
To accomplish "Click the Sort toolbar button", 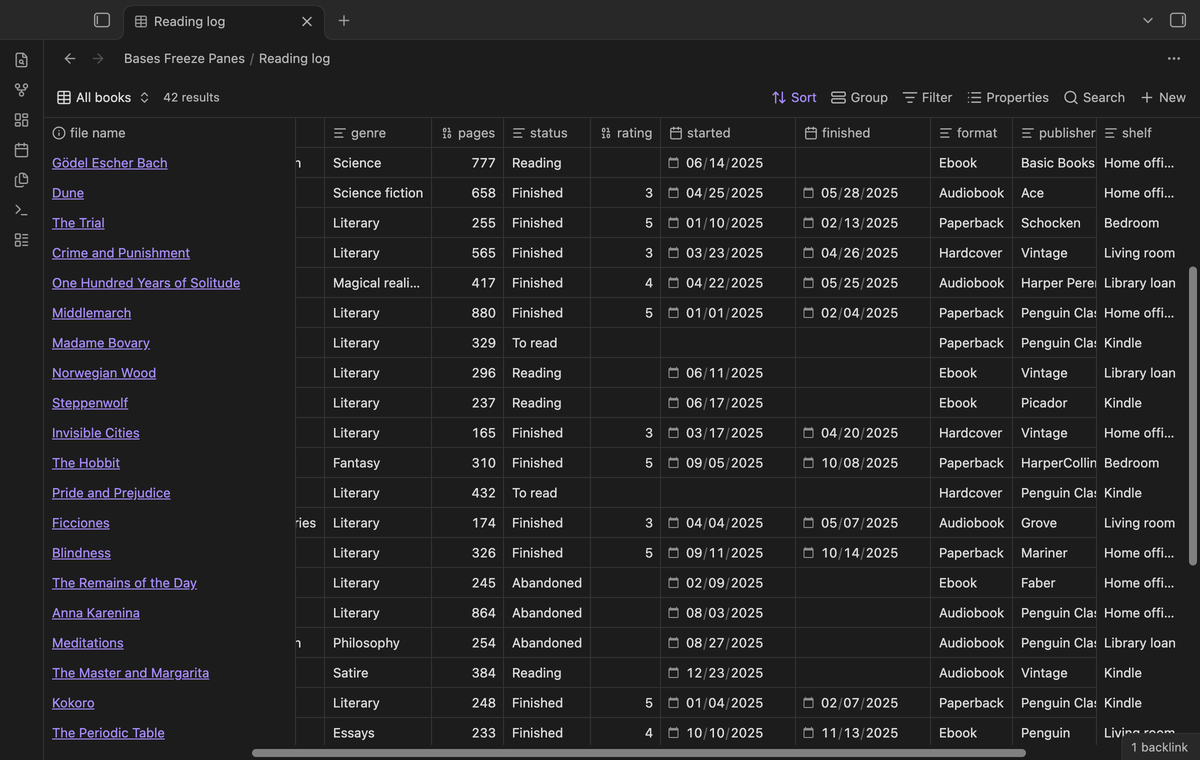I will (x=794, y=97).
